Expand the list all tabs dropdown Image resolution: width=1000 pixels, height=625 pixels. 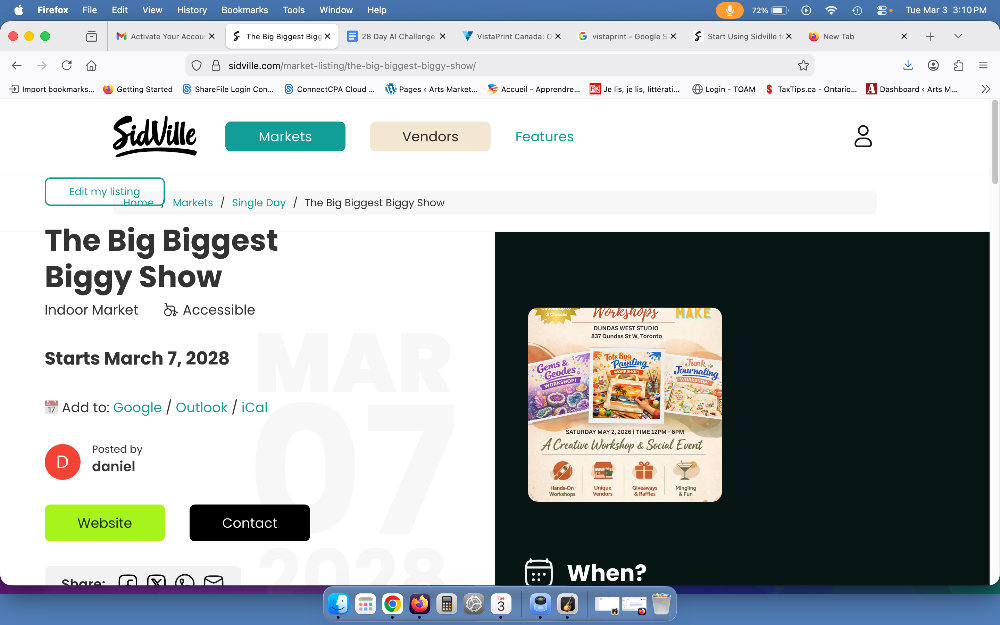pos(958,36)
